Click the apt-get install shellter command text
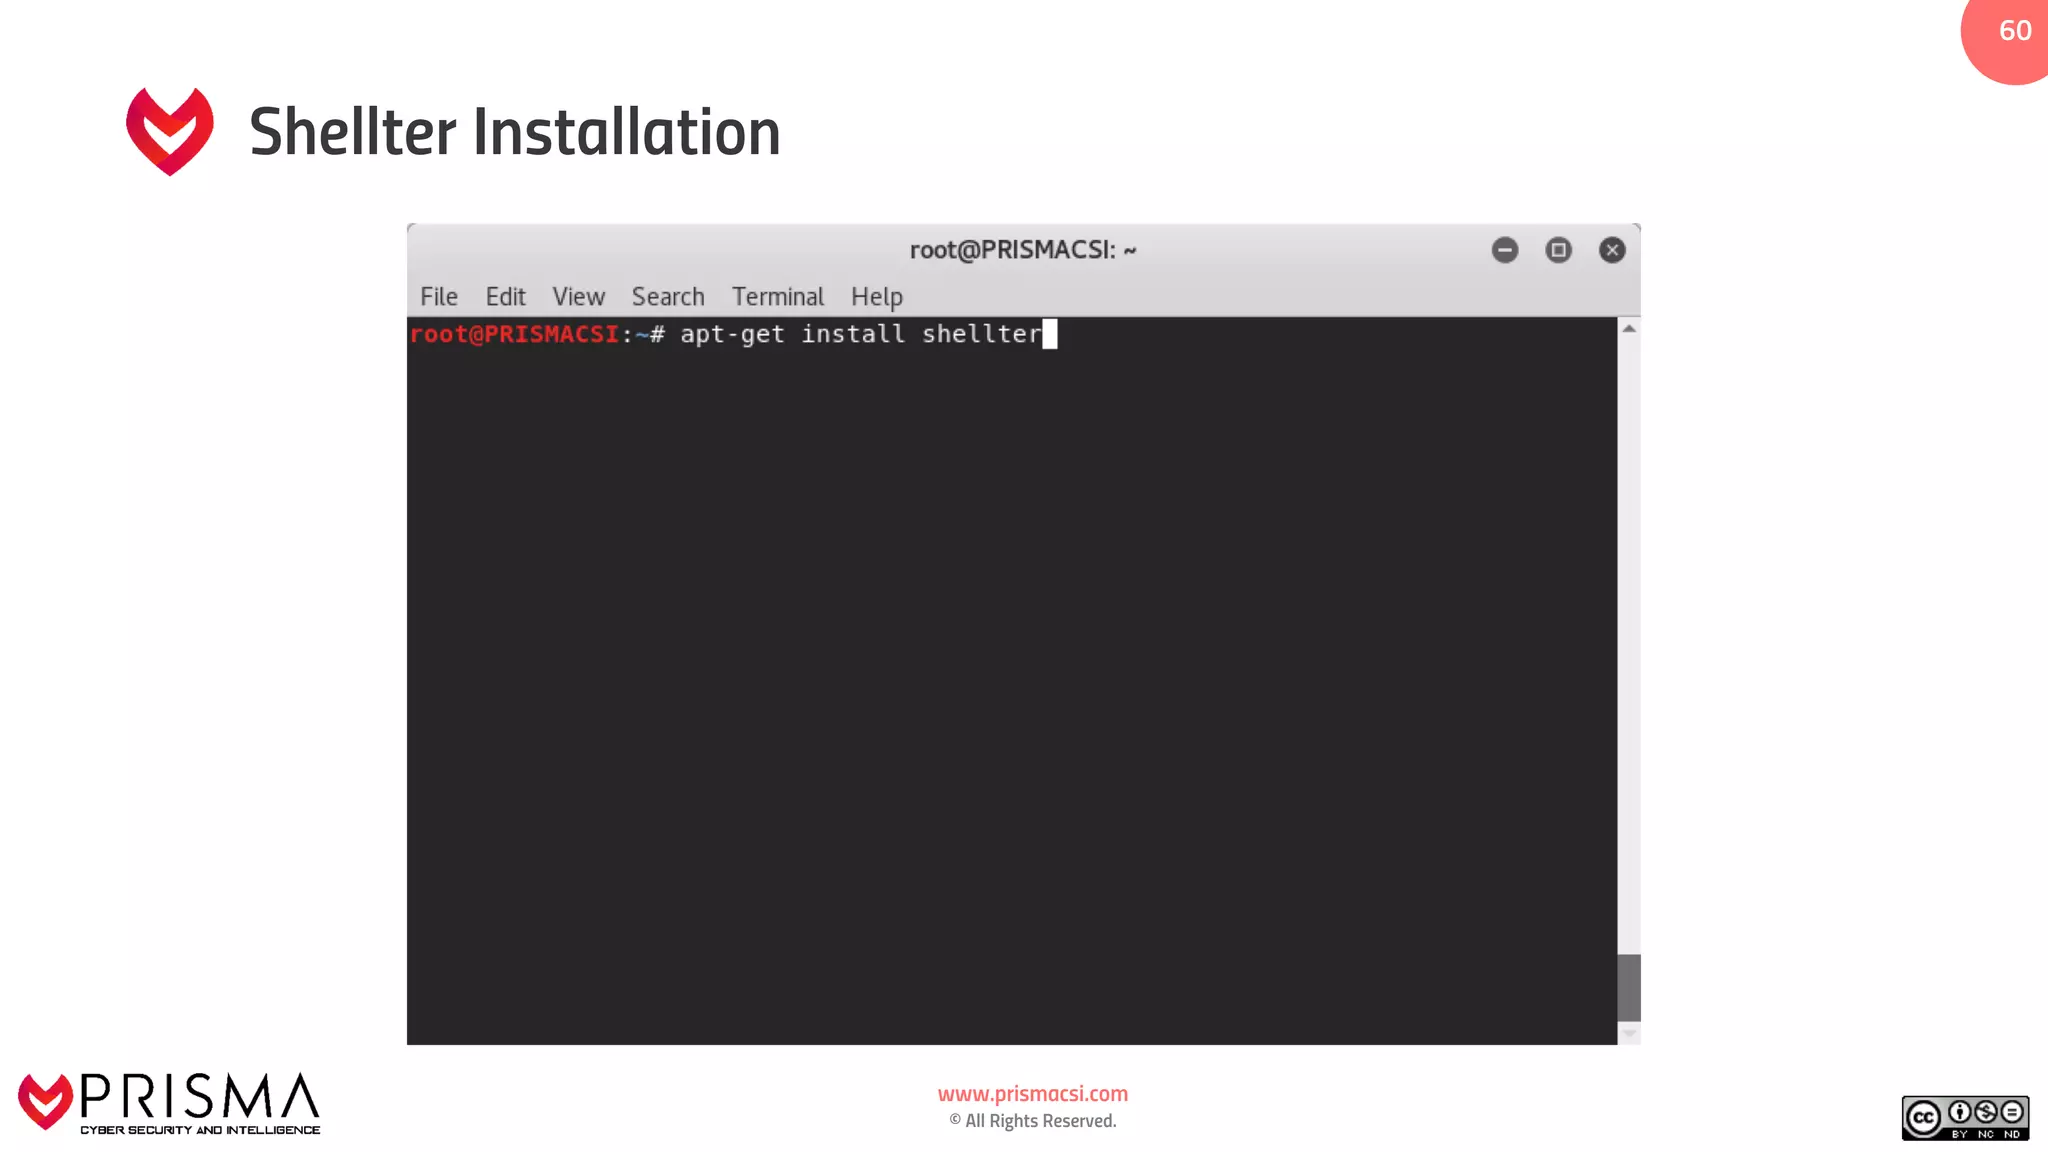This screenshot has height=1152, width=2048. (x=861, y=334)
